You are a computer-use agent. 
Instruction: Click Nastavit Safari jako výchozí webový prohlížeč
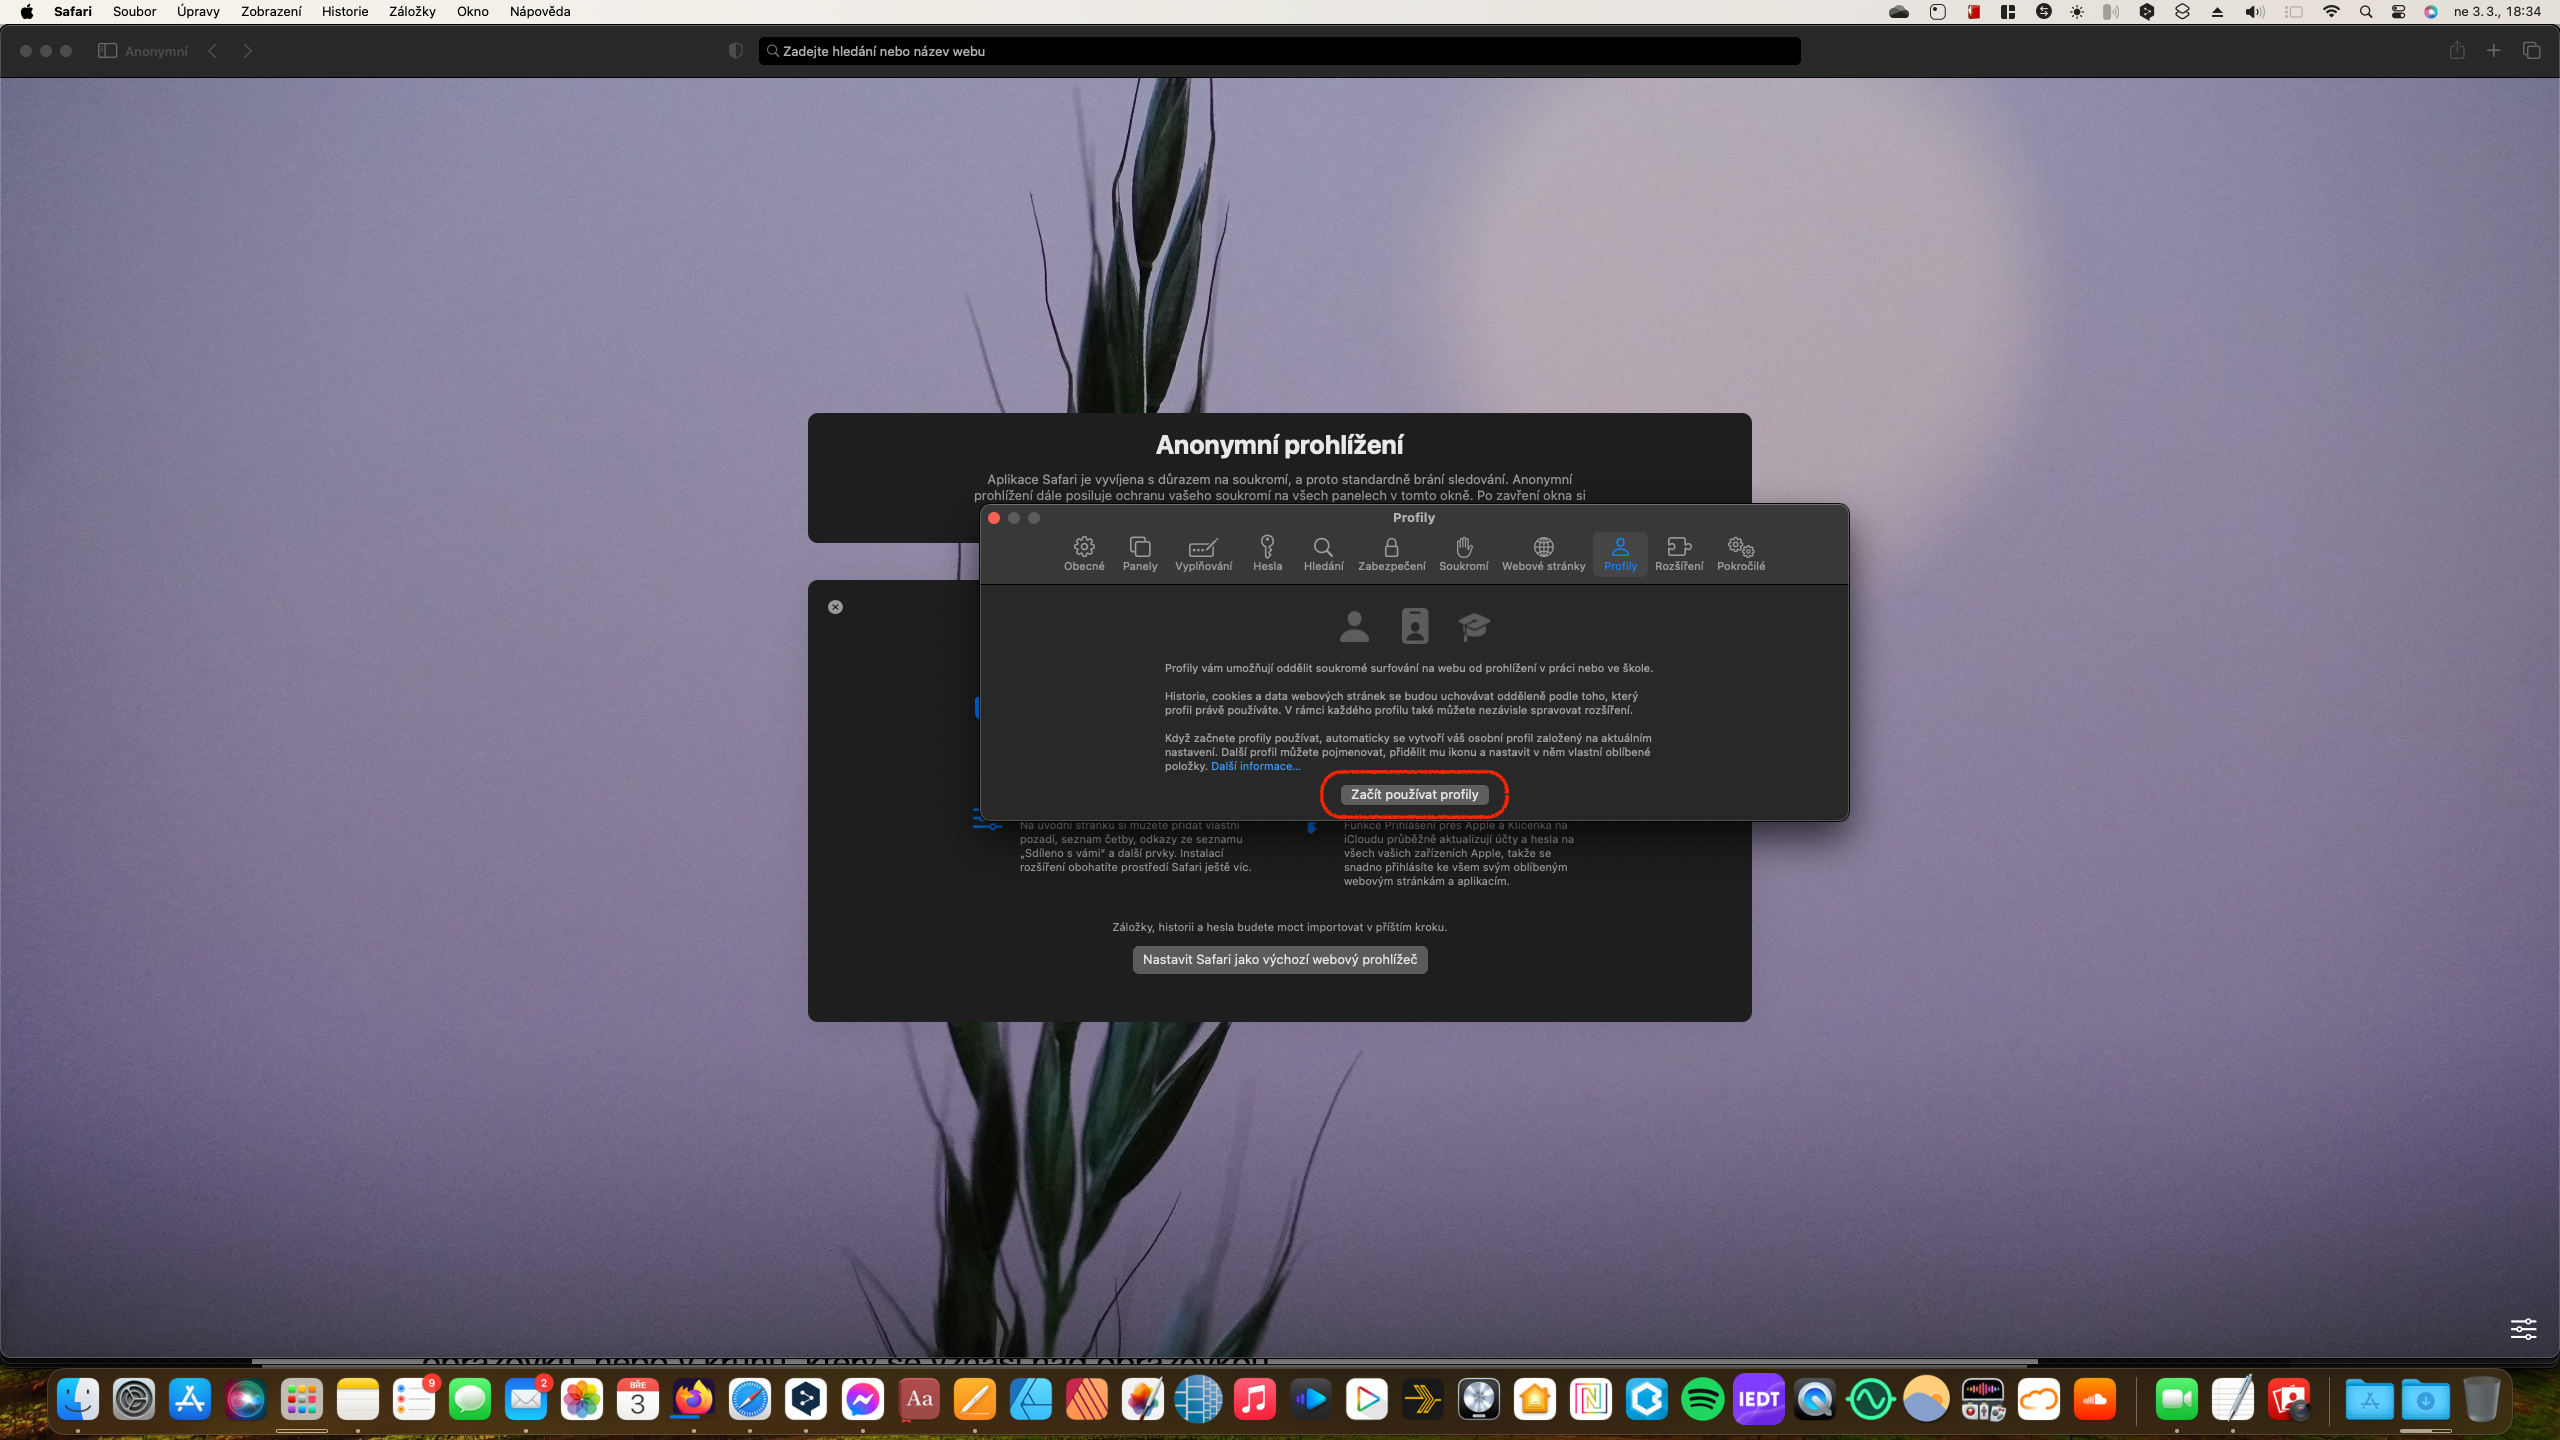coord(1279,959)
